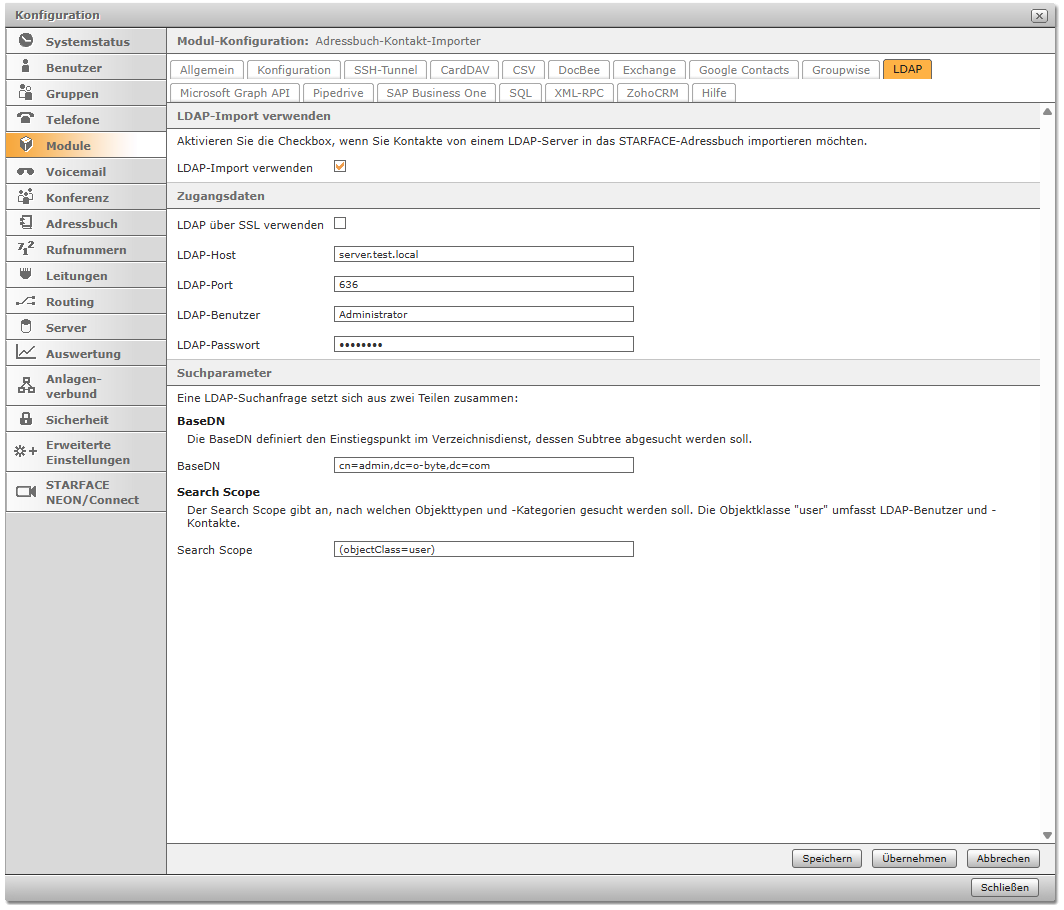Disable LDAP-Import verwenden
Screen dimensions: 1064x910
[x=340, y=167]
